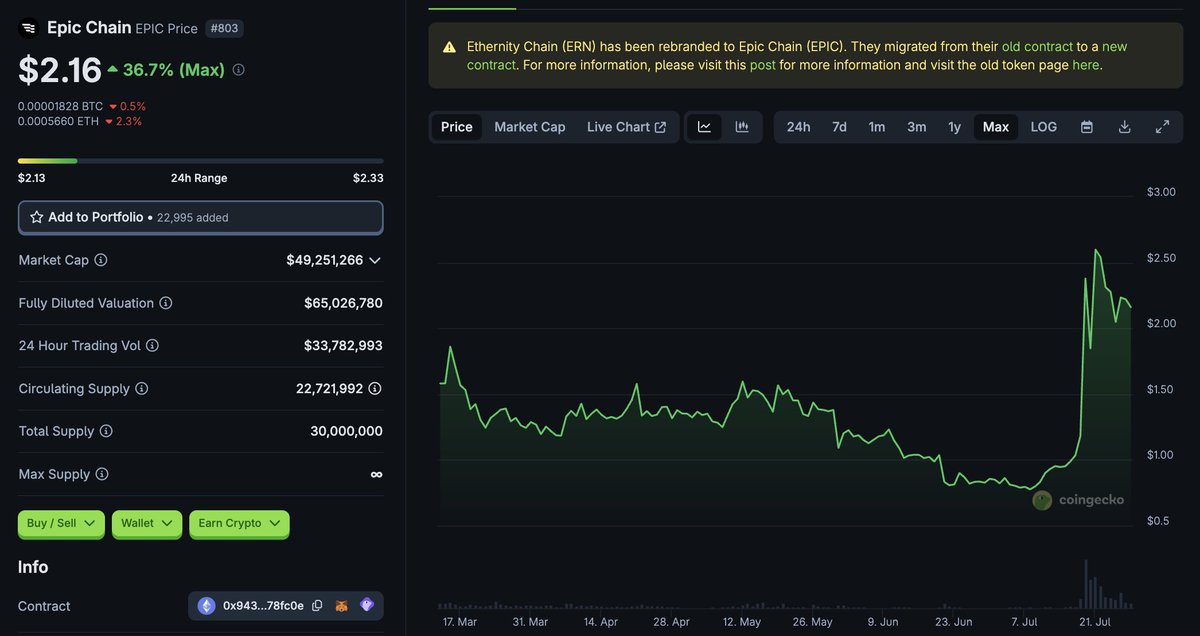Open the calendar date range picker

pos(1087,127)
